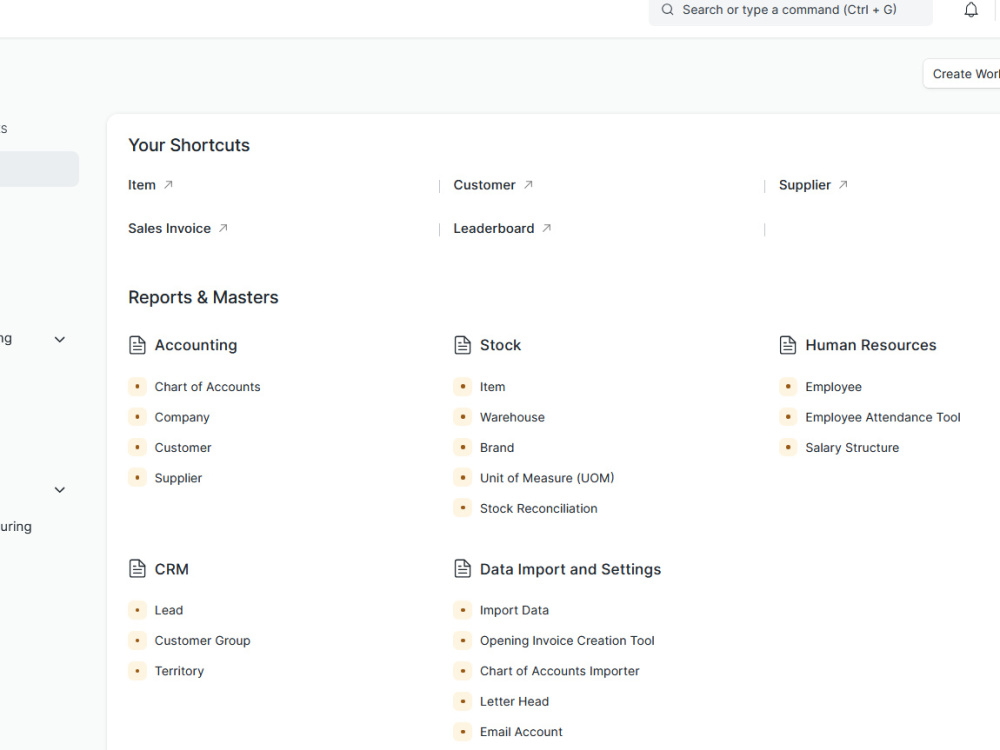1000x750 pixels.
Task: Open Chart of Accounts link
Action: click(207, 386)
